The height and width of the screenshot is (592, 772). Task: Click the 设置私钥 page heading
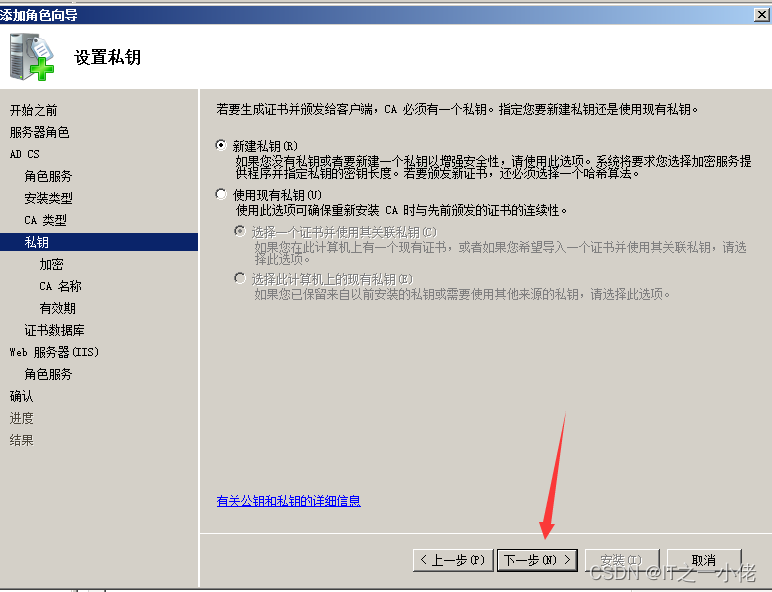click(107, 57)
